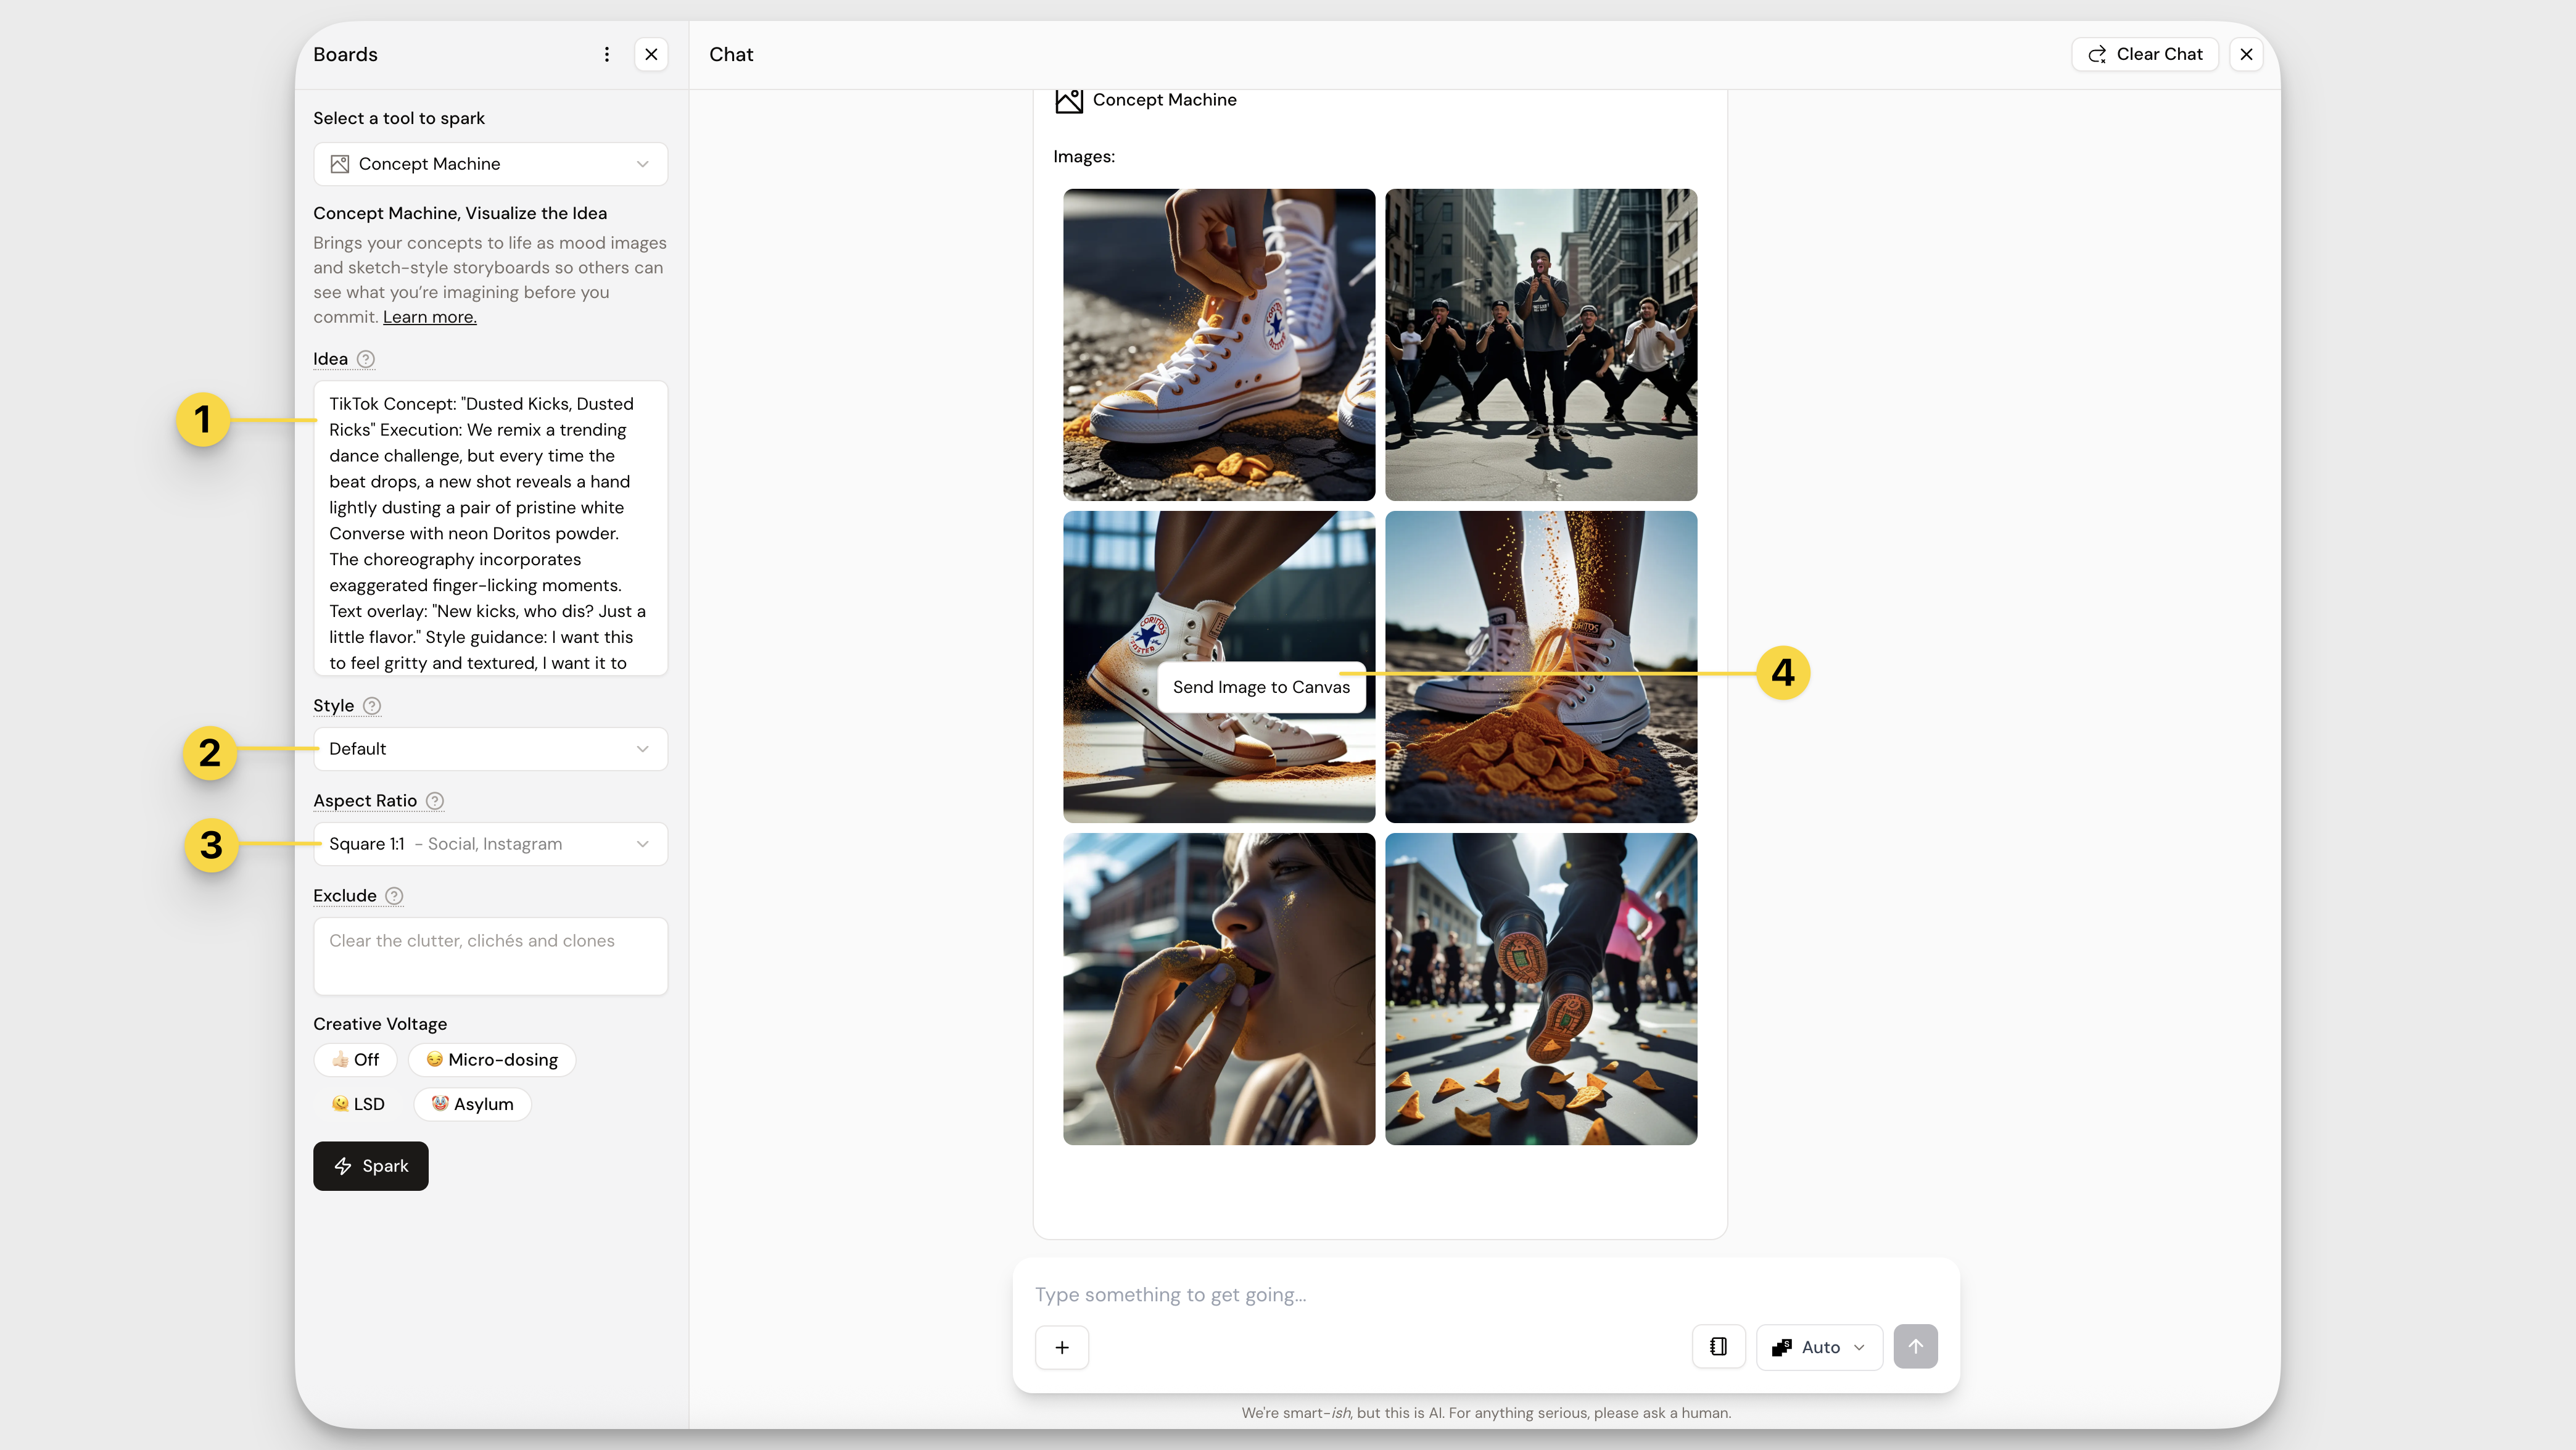Screen dimensions: 2576x1450
Task: Select the woman eating Doritos thumbnail
Action: pos(1218,989)
